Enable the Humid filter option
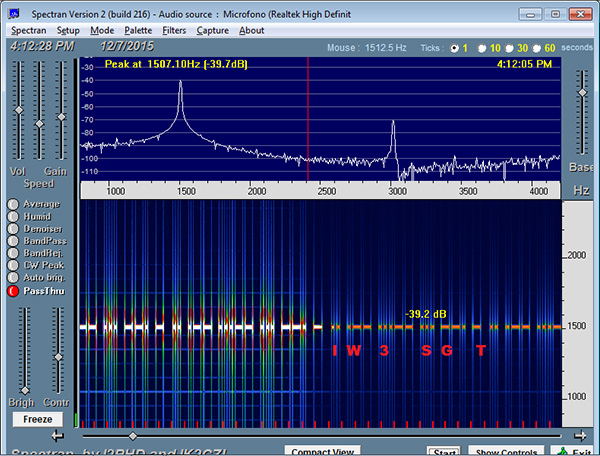This screenshot has width=600, height=456. click(13, 217)
